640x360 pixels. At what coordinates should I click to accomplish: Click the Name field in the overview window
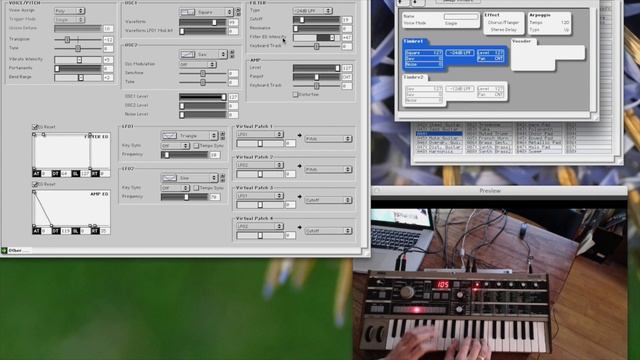click(x=461, y=16)
